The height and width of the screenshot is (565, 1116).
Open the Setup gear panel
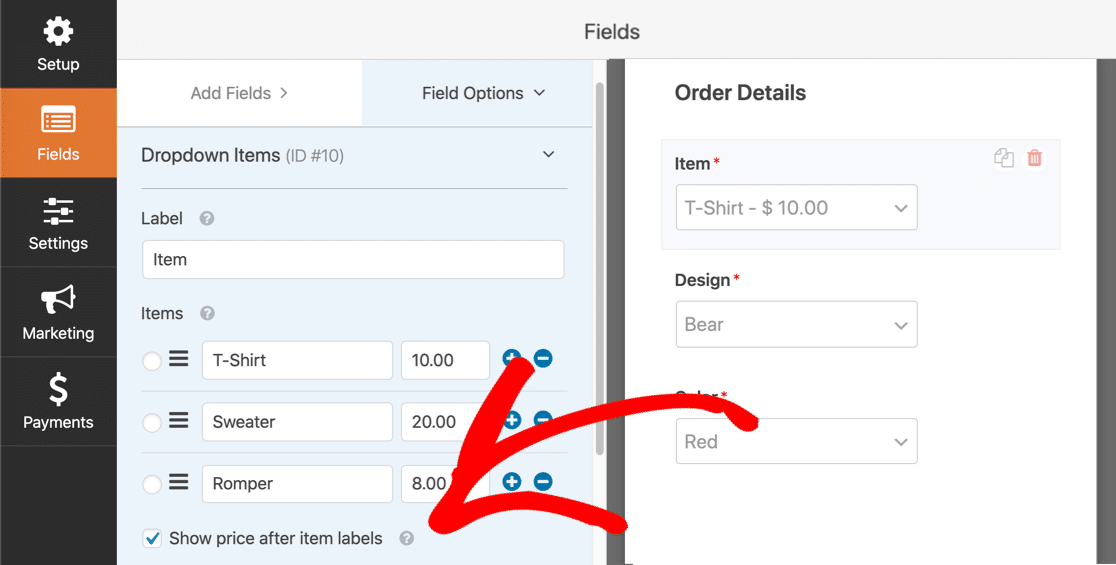[x=58, y=44]
